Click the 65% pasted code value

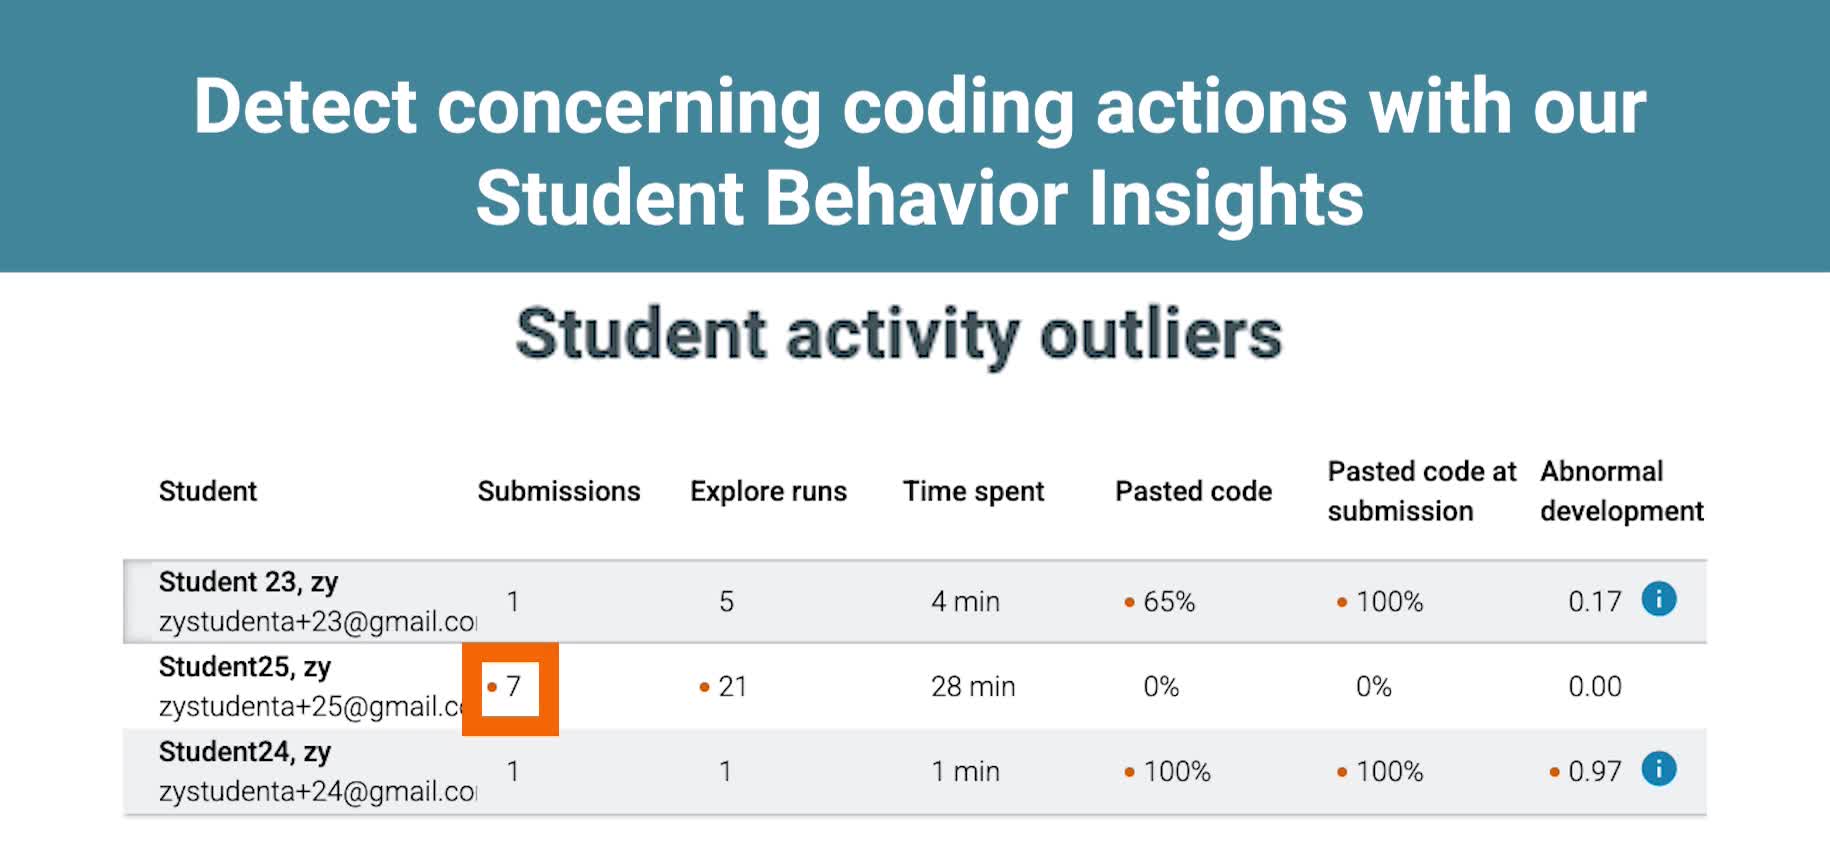(x=1160, y=602)
